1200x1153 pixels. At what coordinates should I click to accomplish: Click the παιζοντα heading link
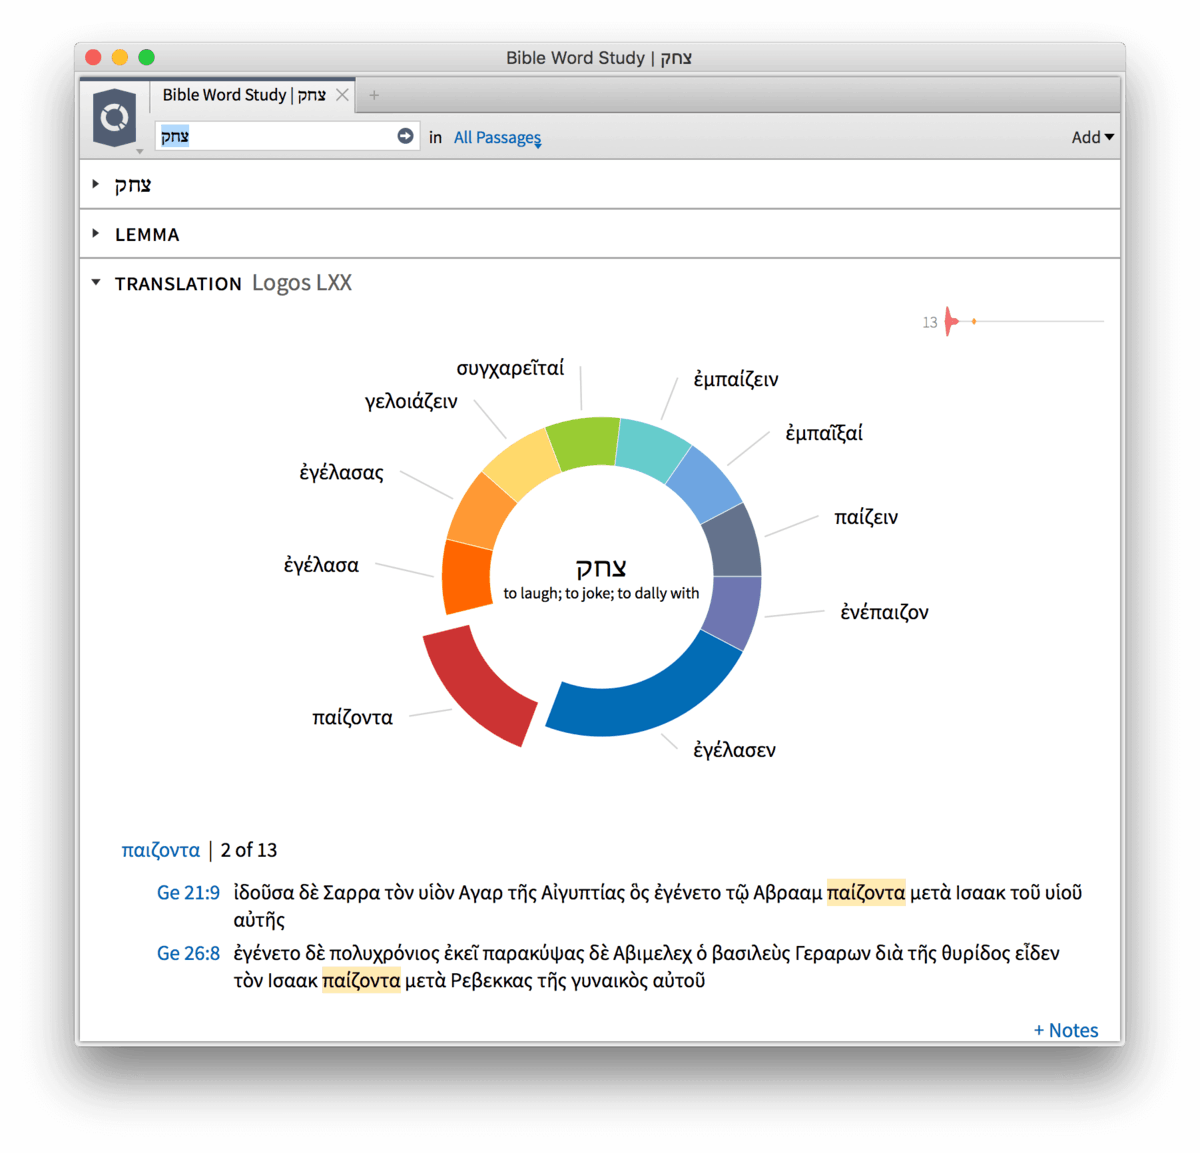(160, 850)
